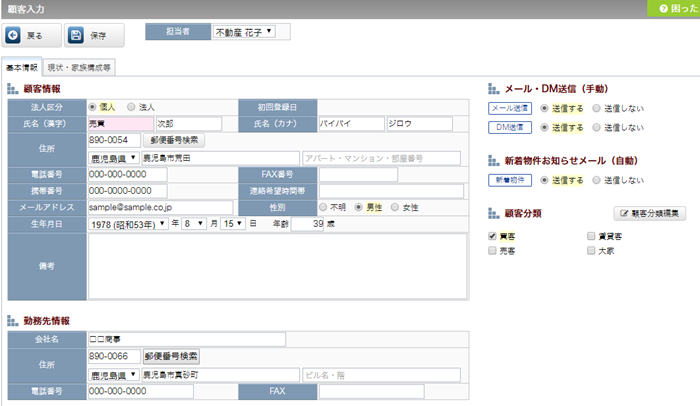Screen dimensions: 700x406
Task: Click the back arrow 戻る icon
Action: pyautogui.click(x=13, y=35)
